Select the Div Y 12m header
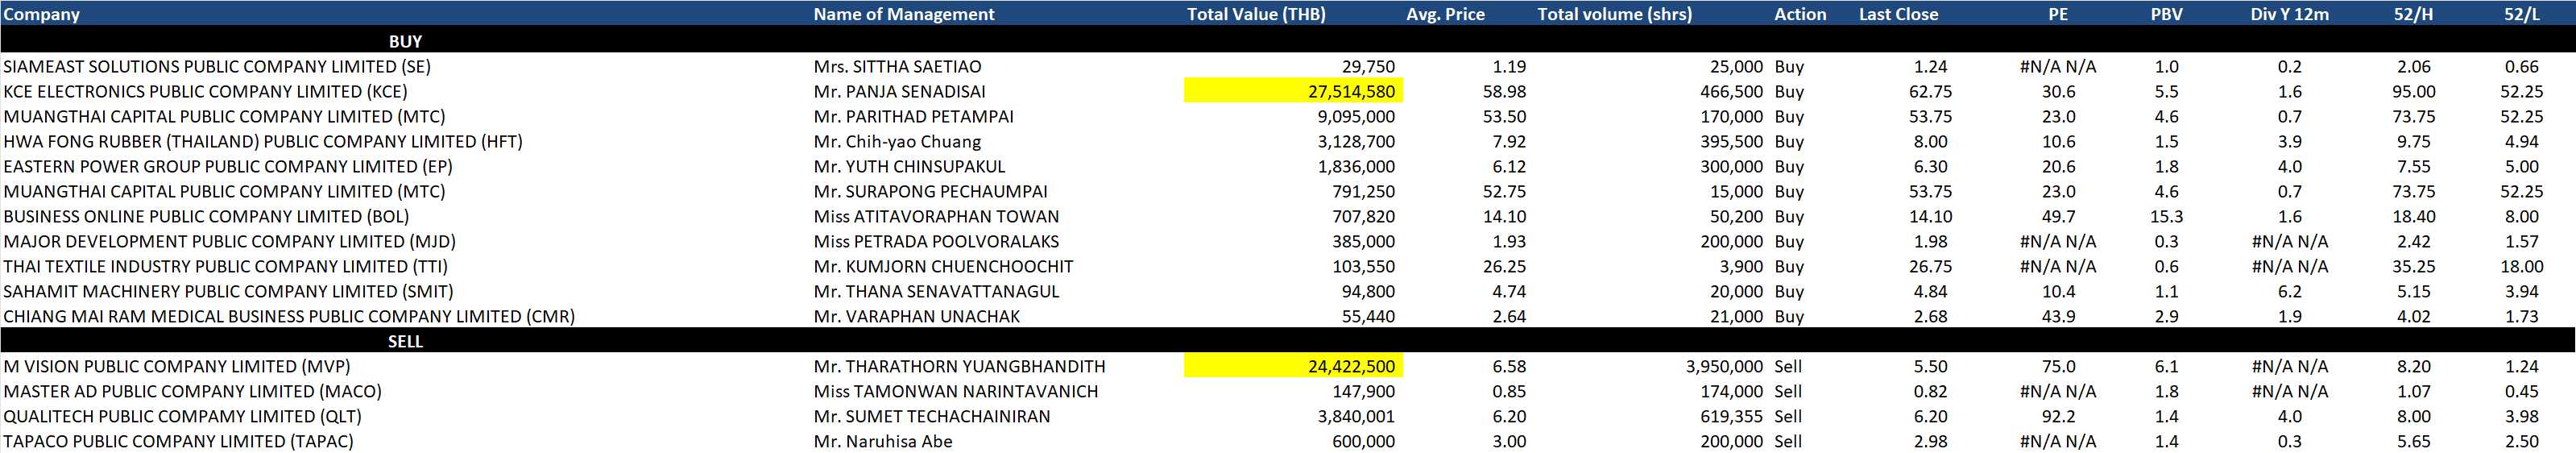The height and width of the screenshot is (453, 2576). click(x=2289, y=14)
